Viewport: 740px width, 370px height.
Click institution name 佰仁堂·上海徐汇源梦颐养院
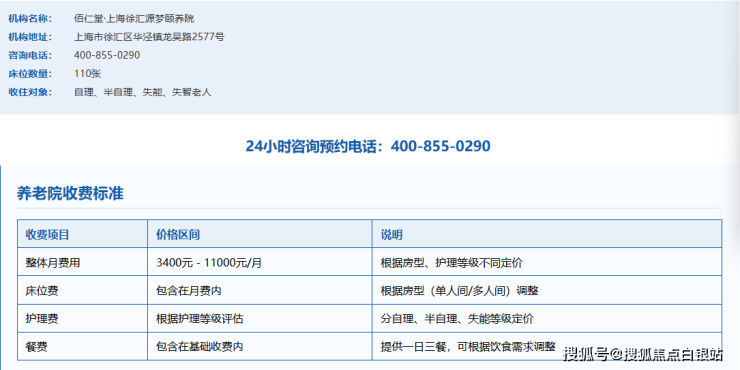134,19
